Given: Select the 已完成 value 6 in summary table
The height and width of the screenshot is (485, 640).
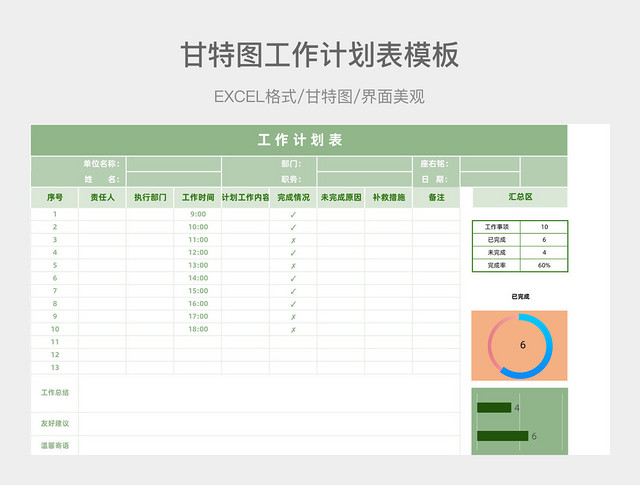Looking at the screenshot, I should coord(544,240).
